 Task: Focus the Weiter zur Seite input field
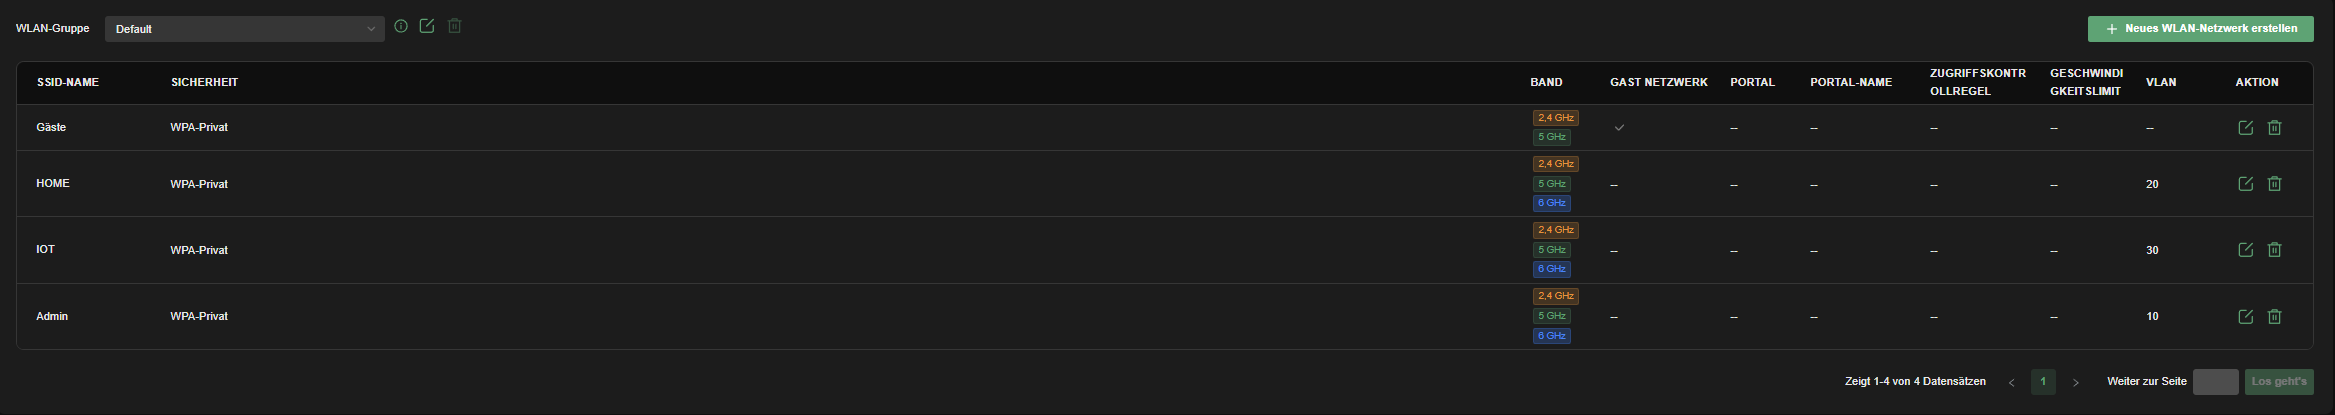[2216, 382]
